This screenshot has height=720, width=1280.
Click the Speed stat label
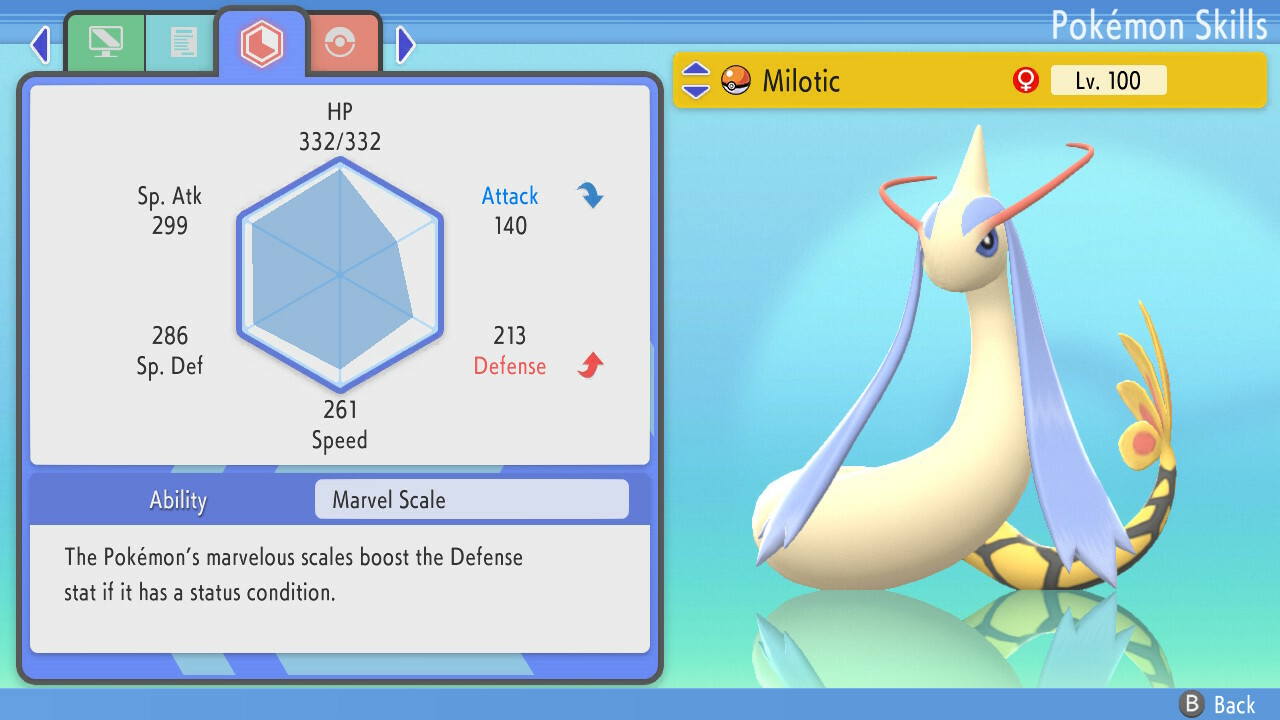point(340,440)
